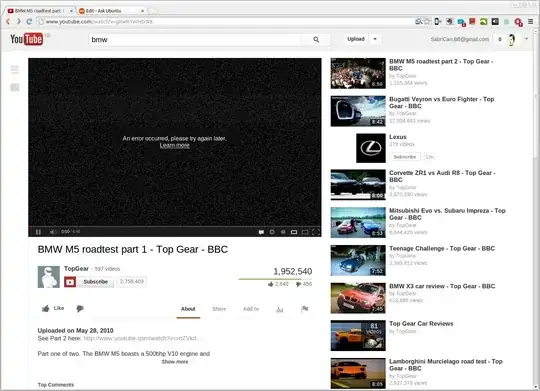Click the user avatar in the header
Image resolution: width=540 pixels, height=391 pixels.
(512, 39)
